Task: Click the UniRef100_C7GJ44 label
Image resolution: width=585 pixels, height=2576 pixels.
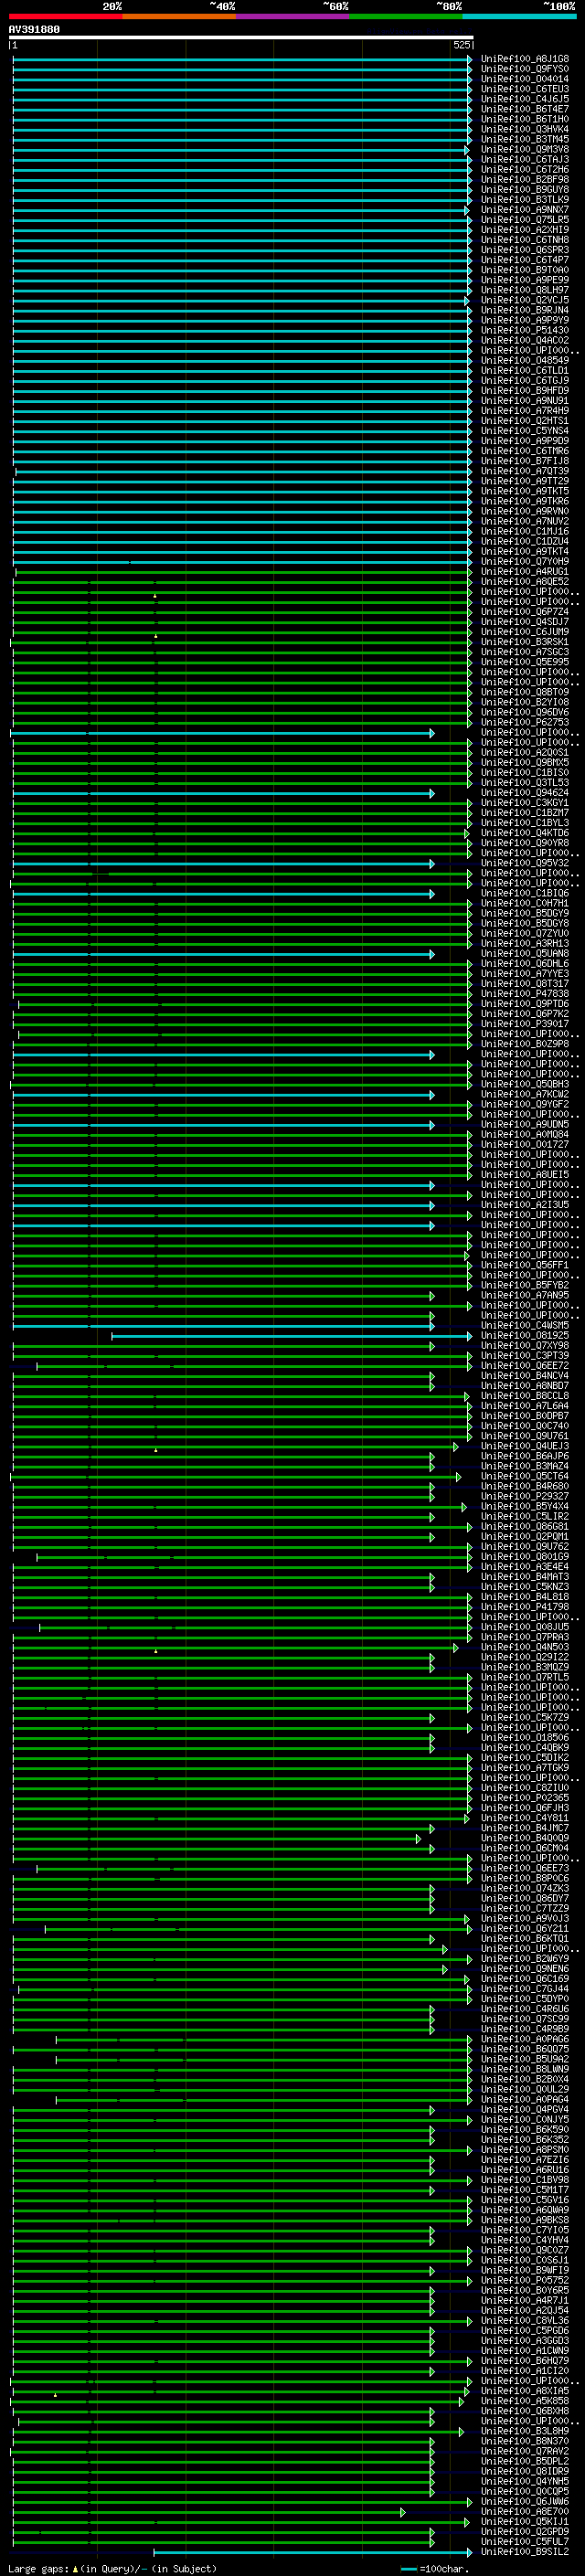Action: 525,1989
